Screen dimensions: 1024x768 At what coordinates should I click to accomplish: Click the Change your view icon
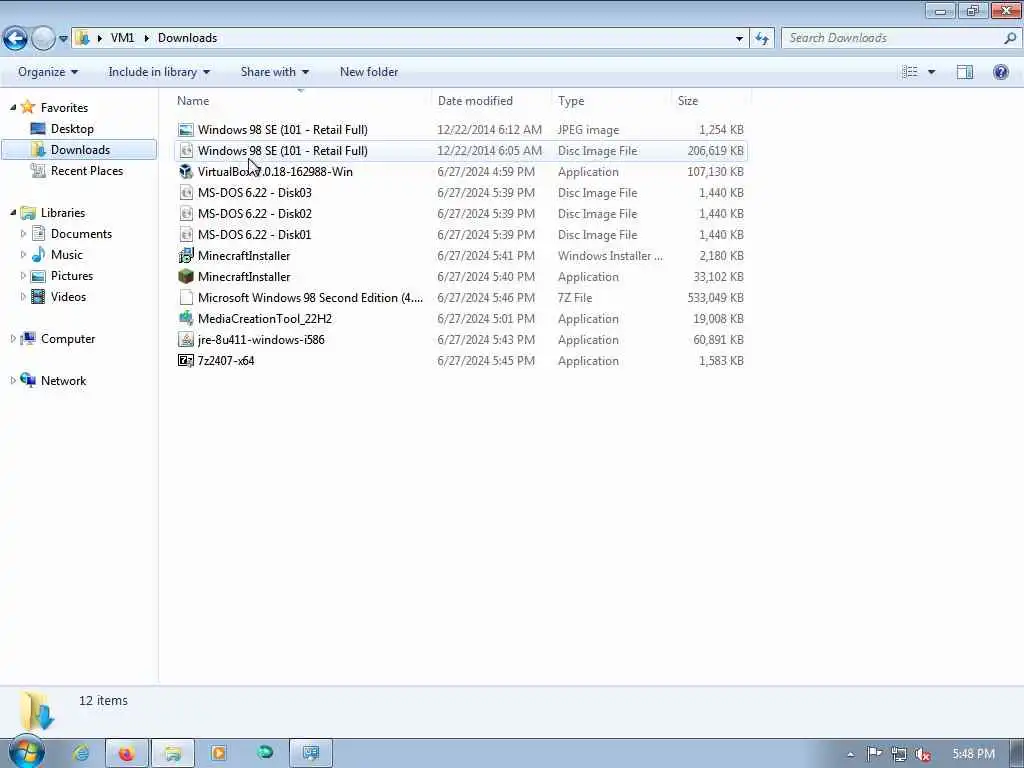[910, 72]
